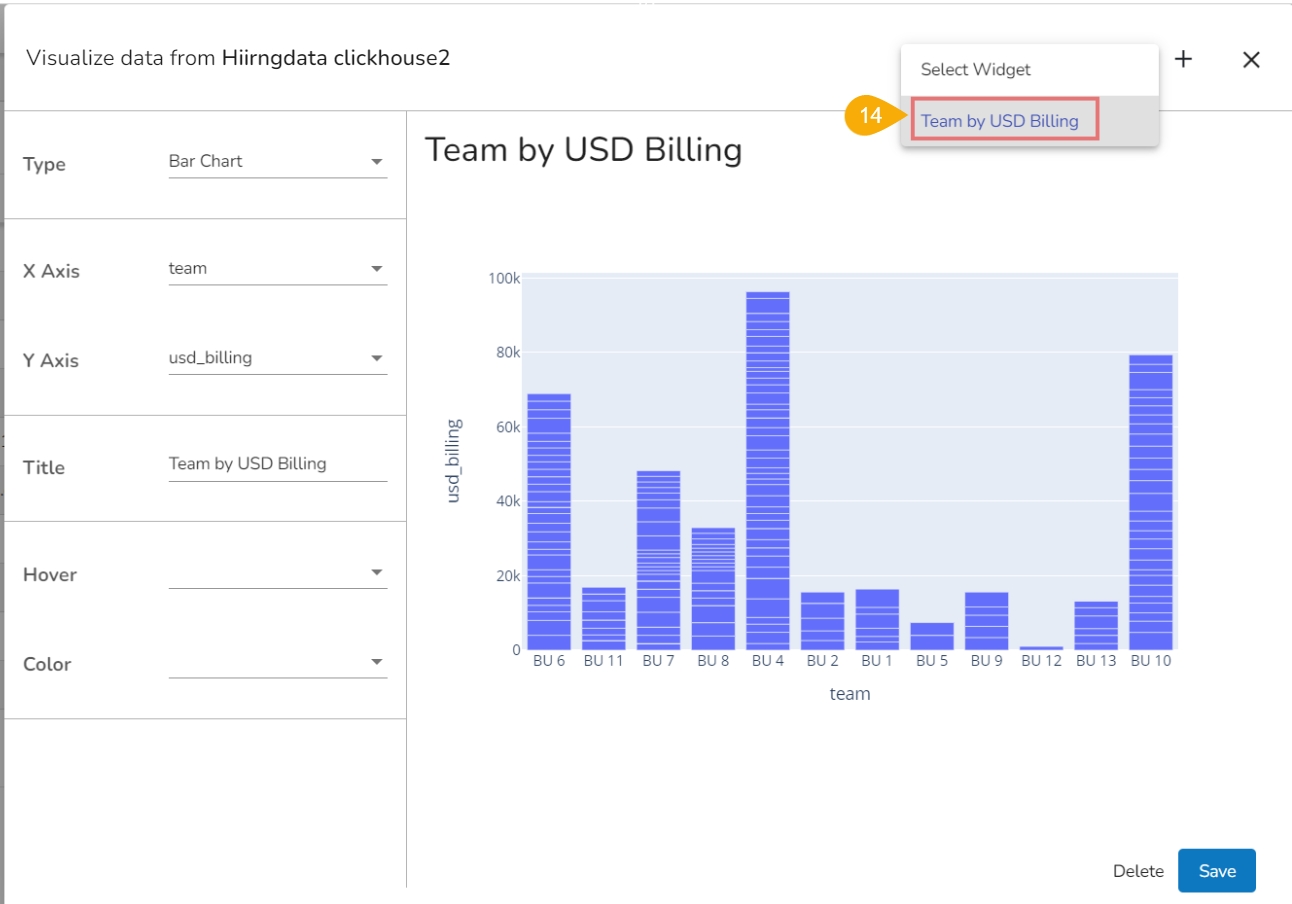Viewport: 1292px width, 904px height.
Task: Open the Color field dropdown
Action: point(277,662)
